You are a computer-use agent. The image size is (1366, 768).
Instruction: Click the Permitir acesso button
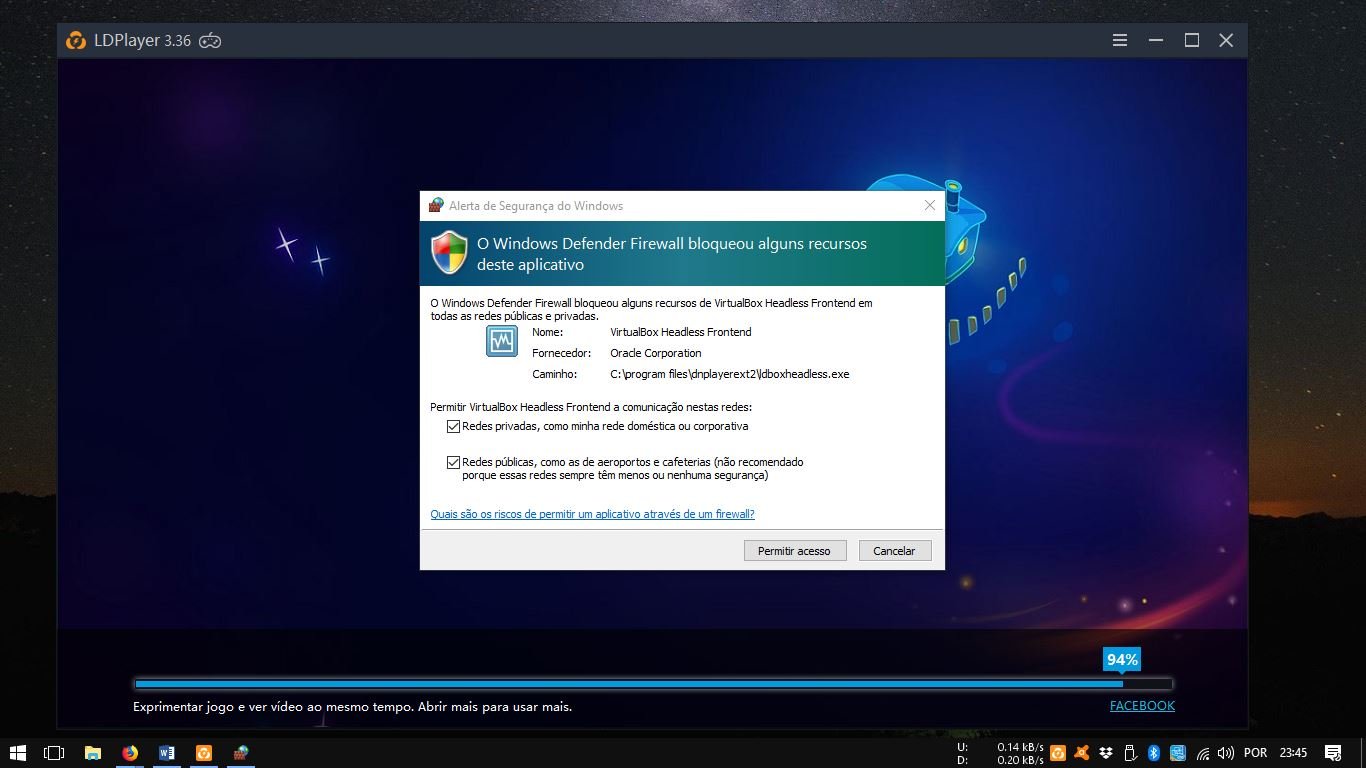click(794, 550)
